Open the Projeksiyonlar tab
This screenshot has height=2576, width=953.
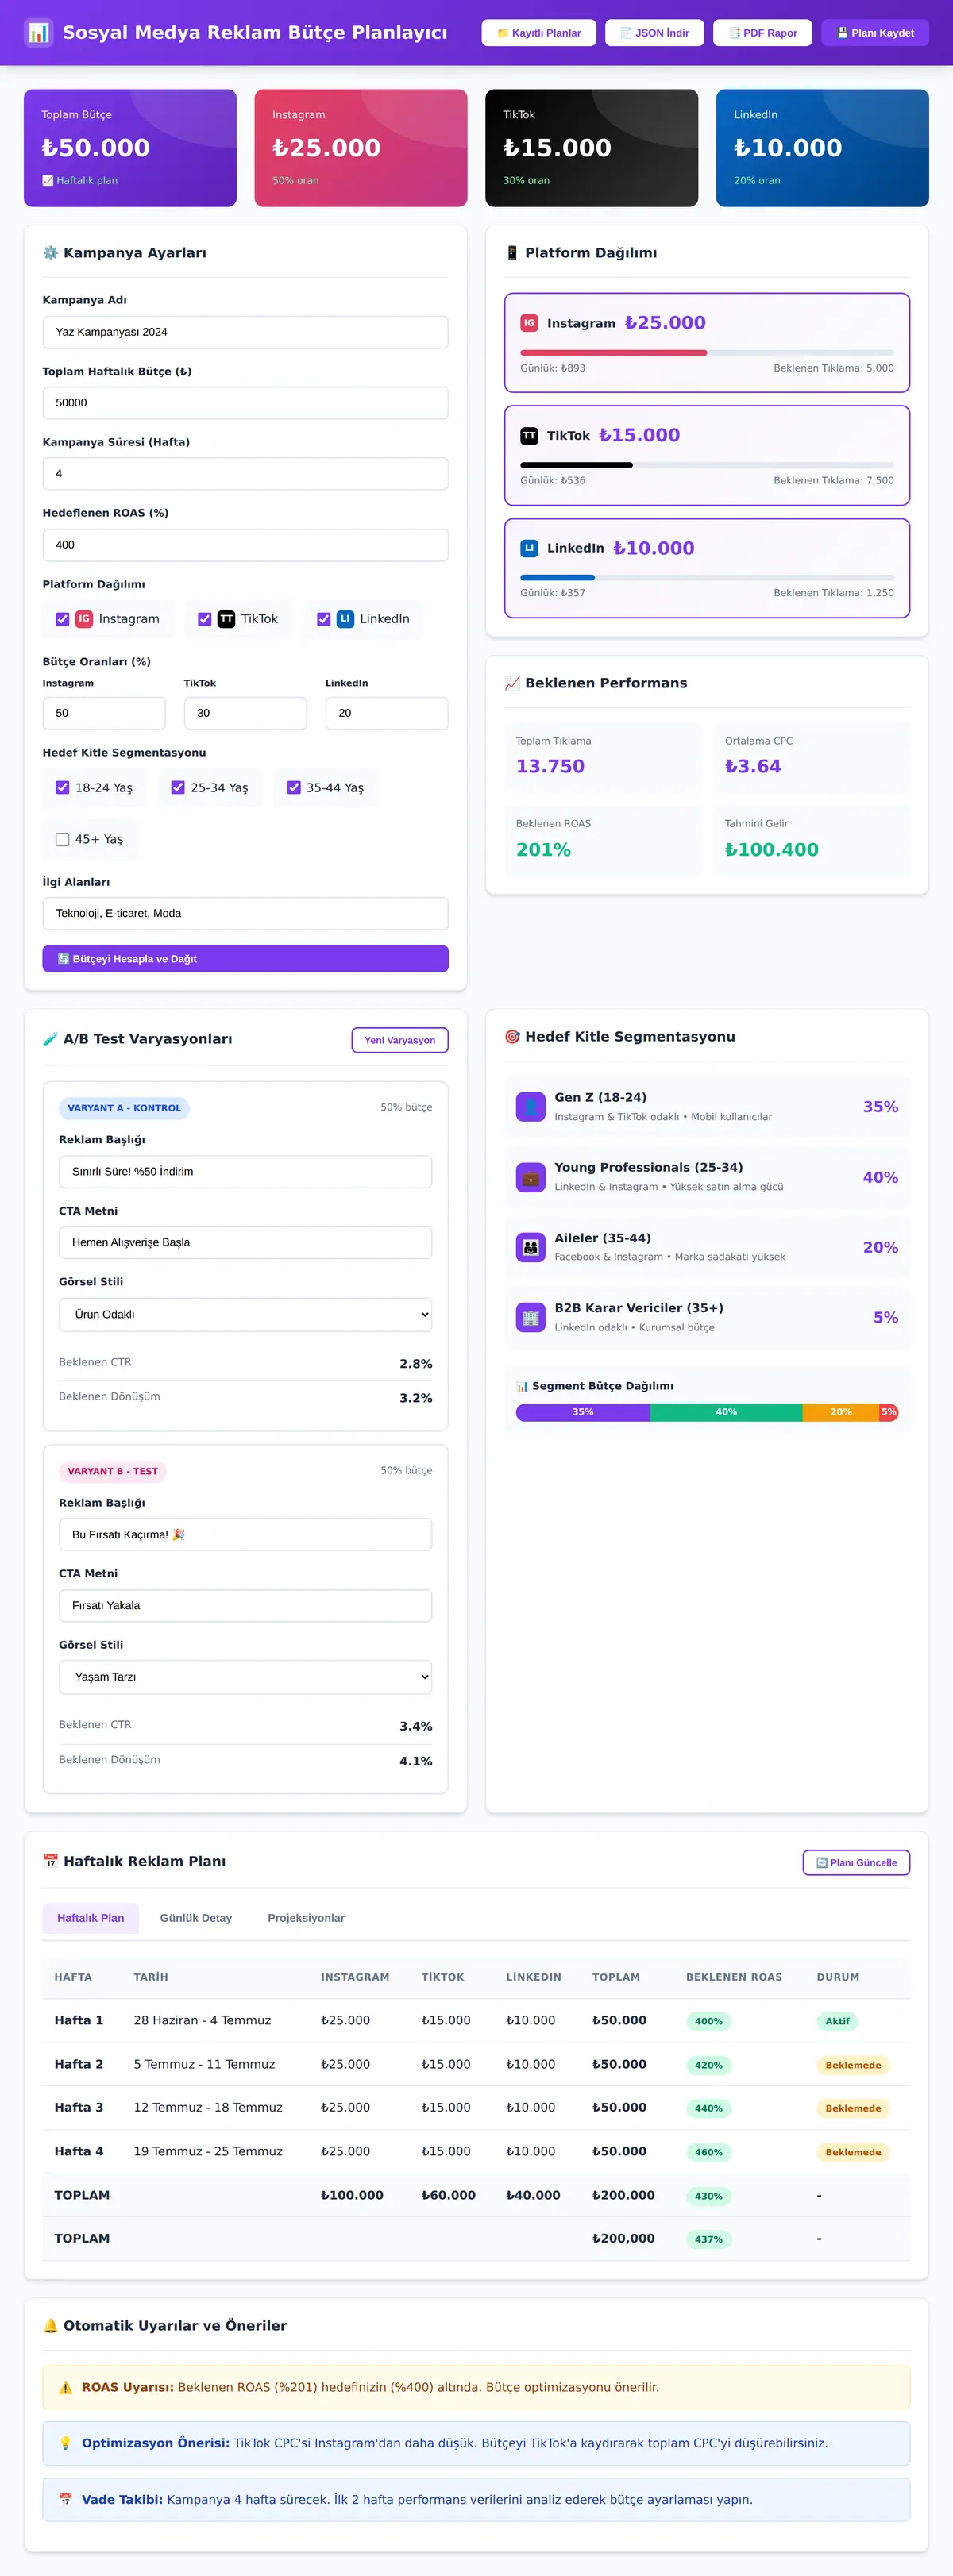(x=306, y=1918)
